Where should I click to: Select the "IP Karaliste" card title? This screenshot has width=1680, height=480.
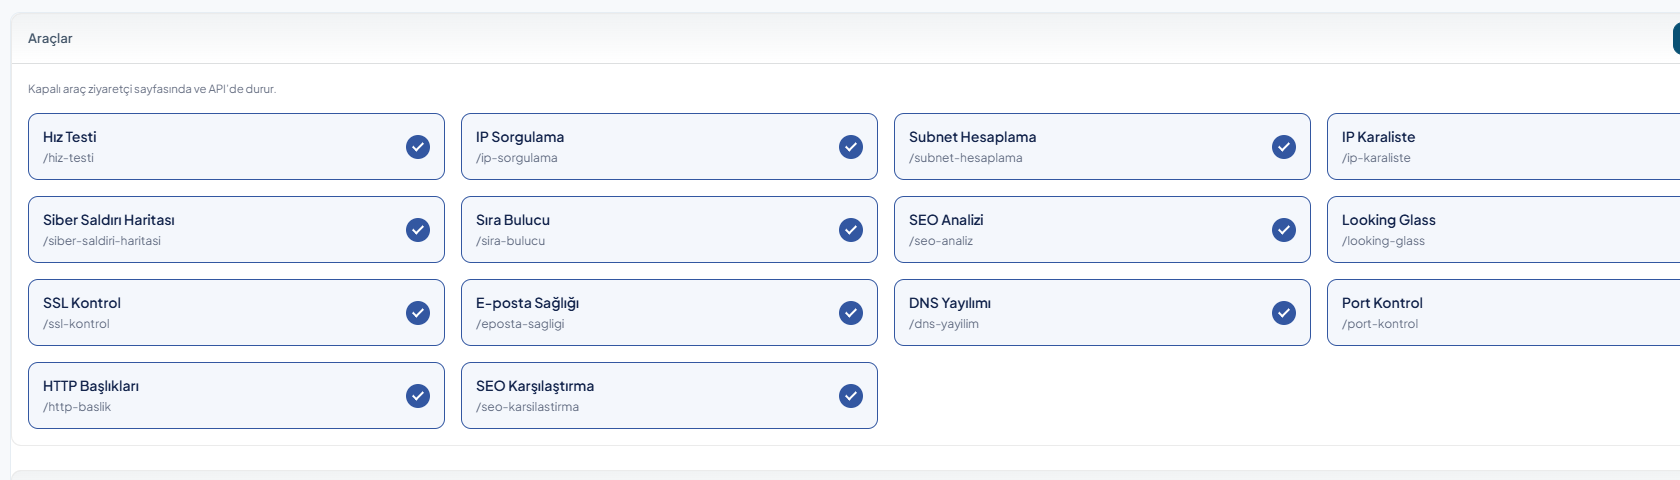click(x=1378, y=137)
